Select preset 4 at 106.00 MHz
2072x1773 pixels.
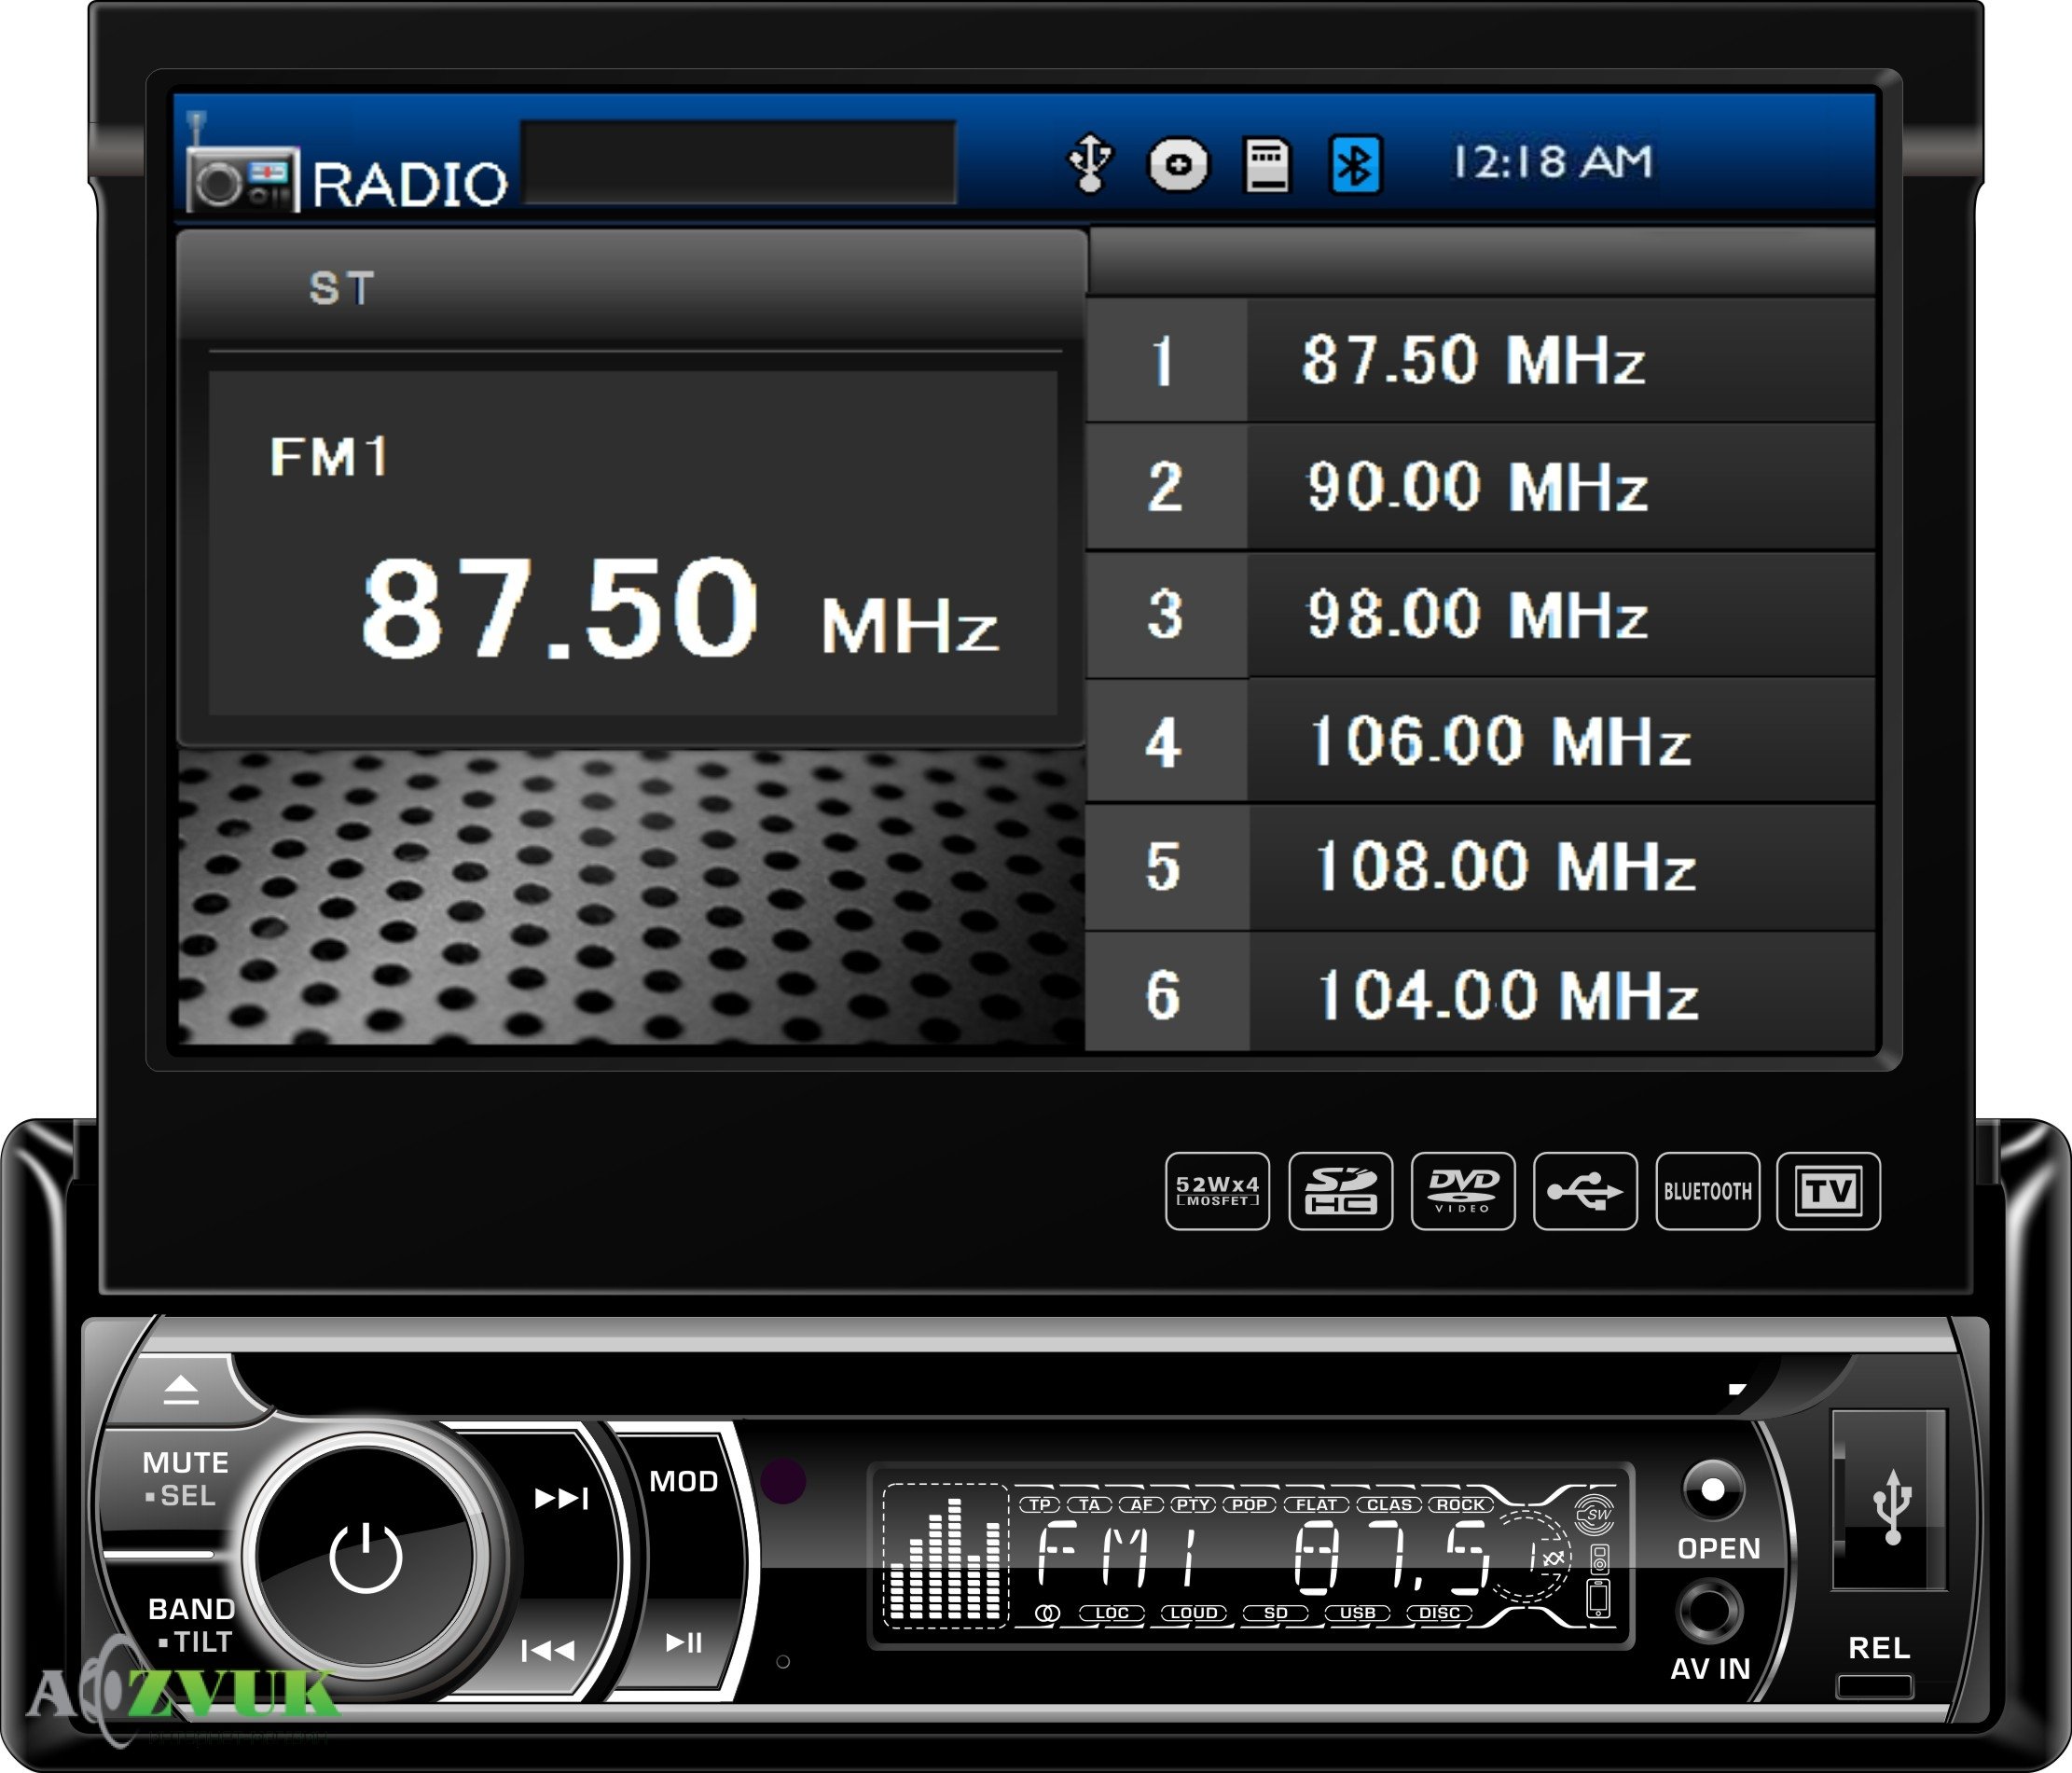click(x=1480, y=741)
